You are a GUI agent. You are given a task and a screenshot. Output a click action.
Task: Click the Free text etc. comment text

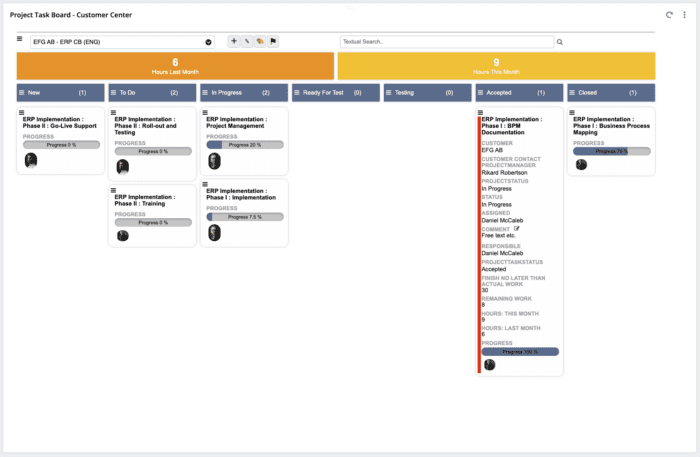pyautogui.click(x=499, y=236)
